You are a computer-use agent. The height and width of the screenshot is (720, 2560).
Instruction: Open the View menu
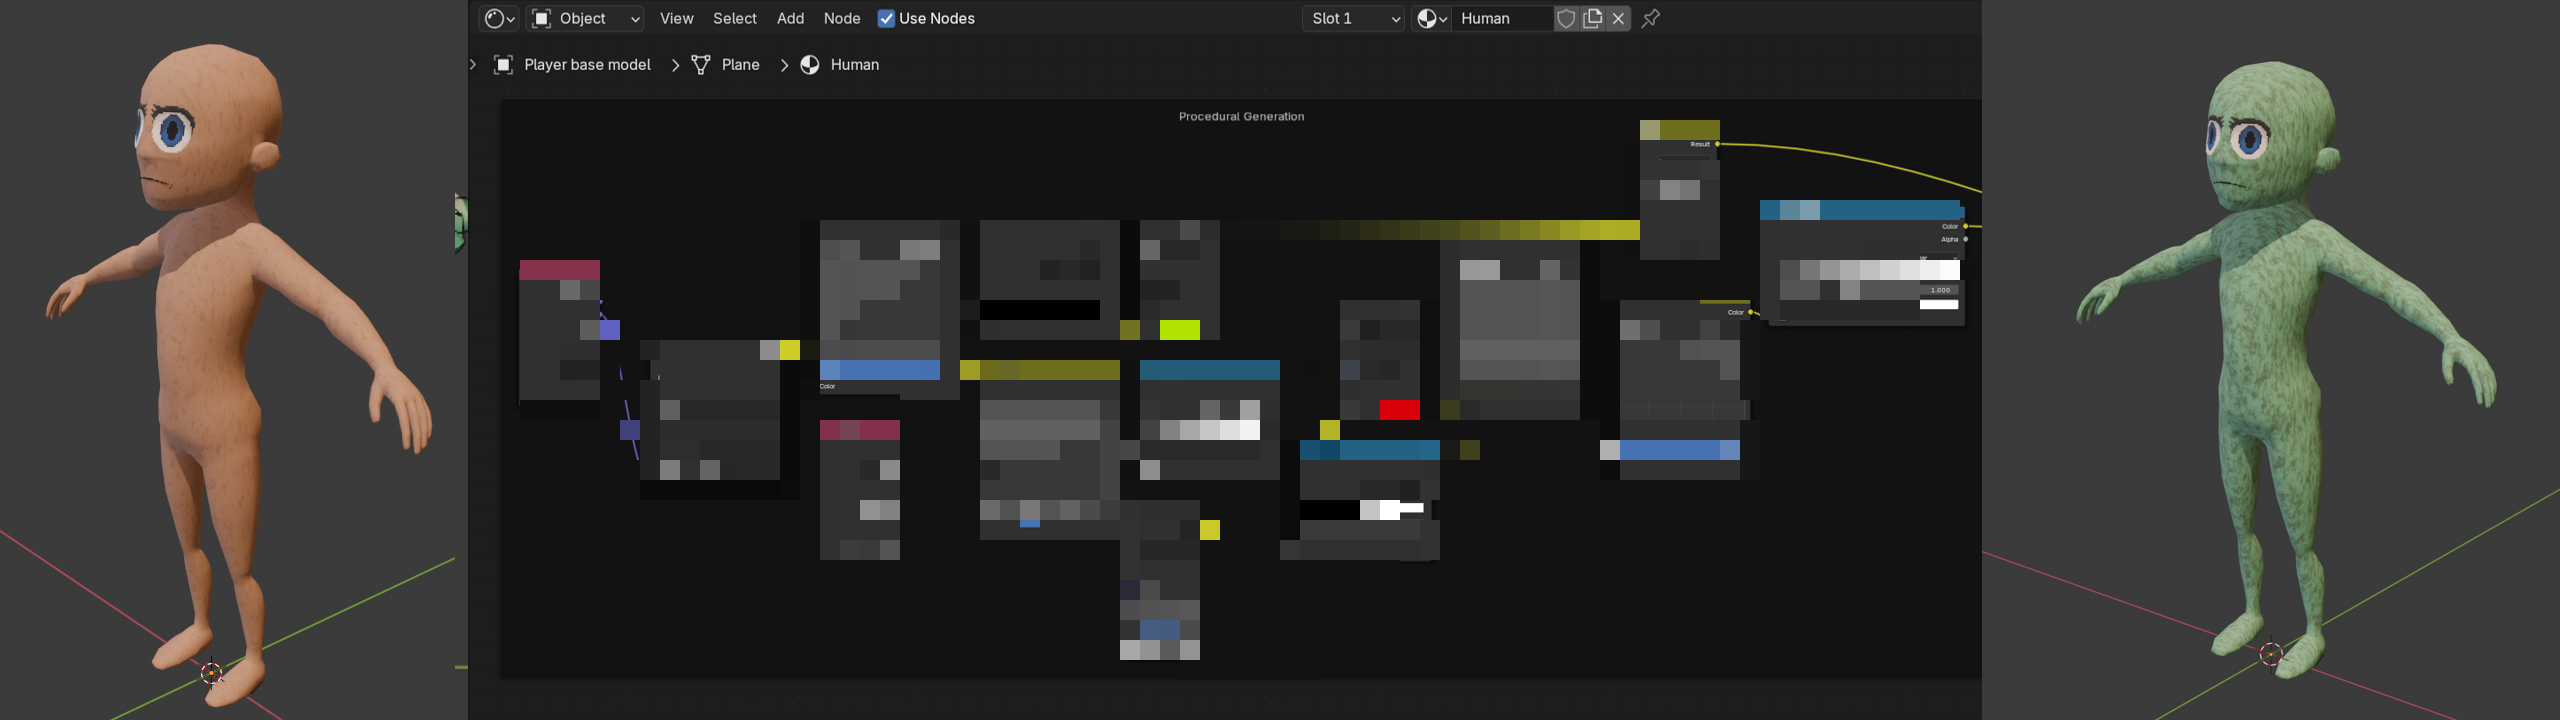click(x=676, y=18)
